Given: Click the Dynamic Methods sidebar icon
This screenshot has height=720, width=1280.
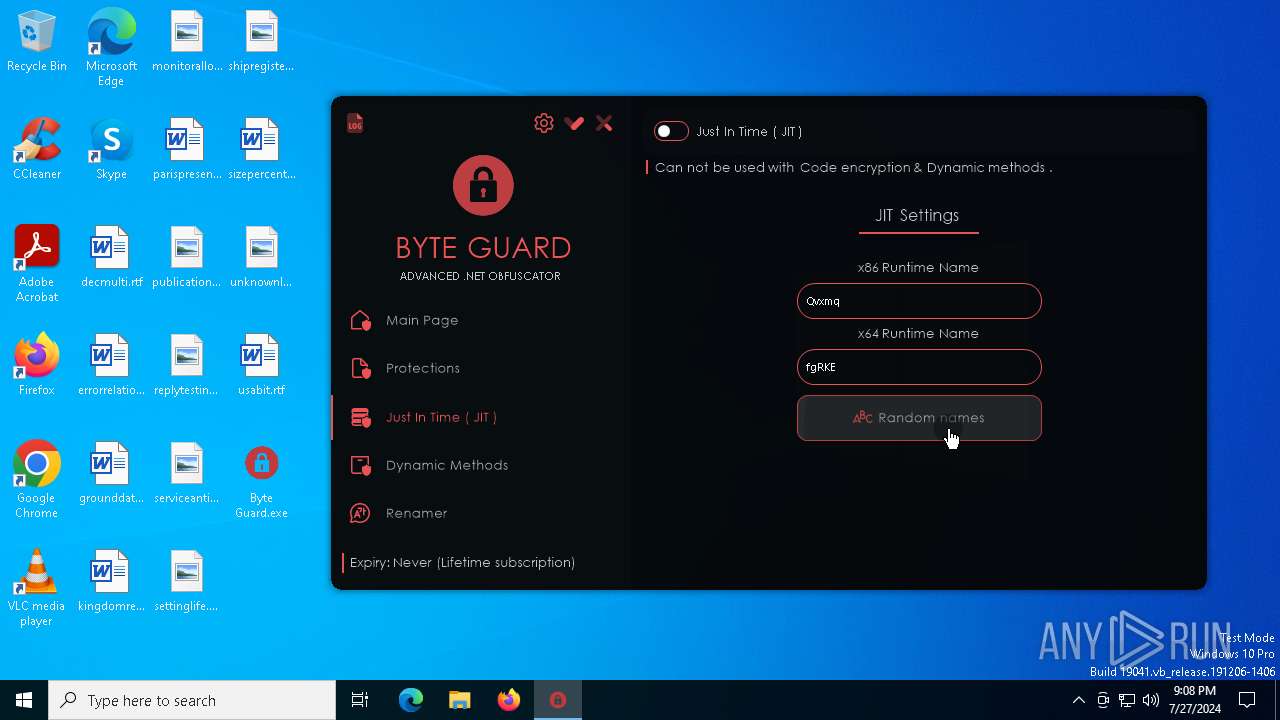Looking at the screenshot, I should click(361, 465).
